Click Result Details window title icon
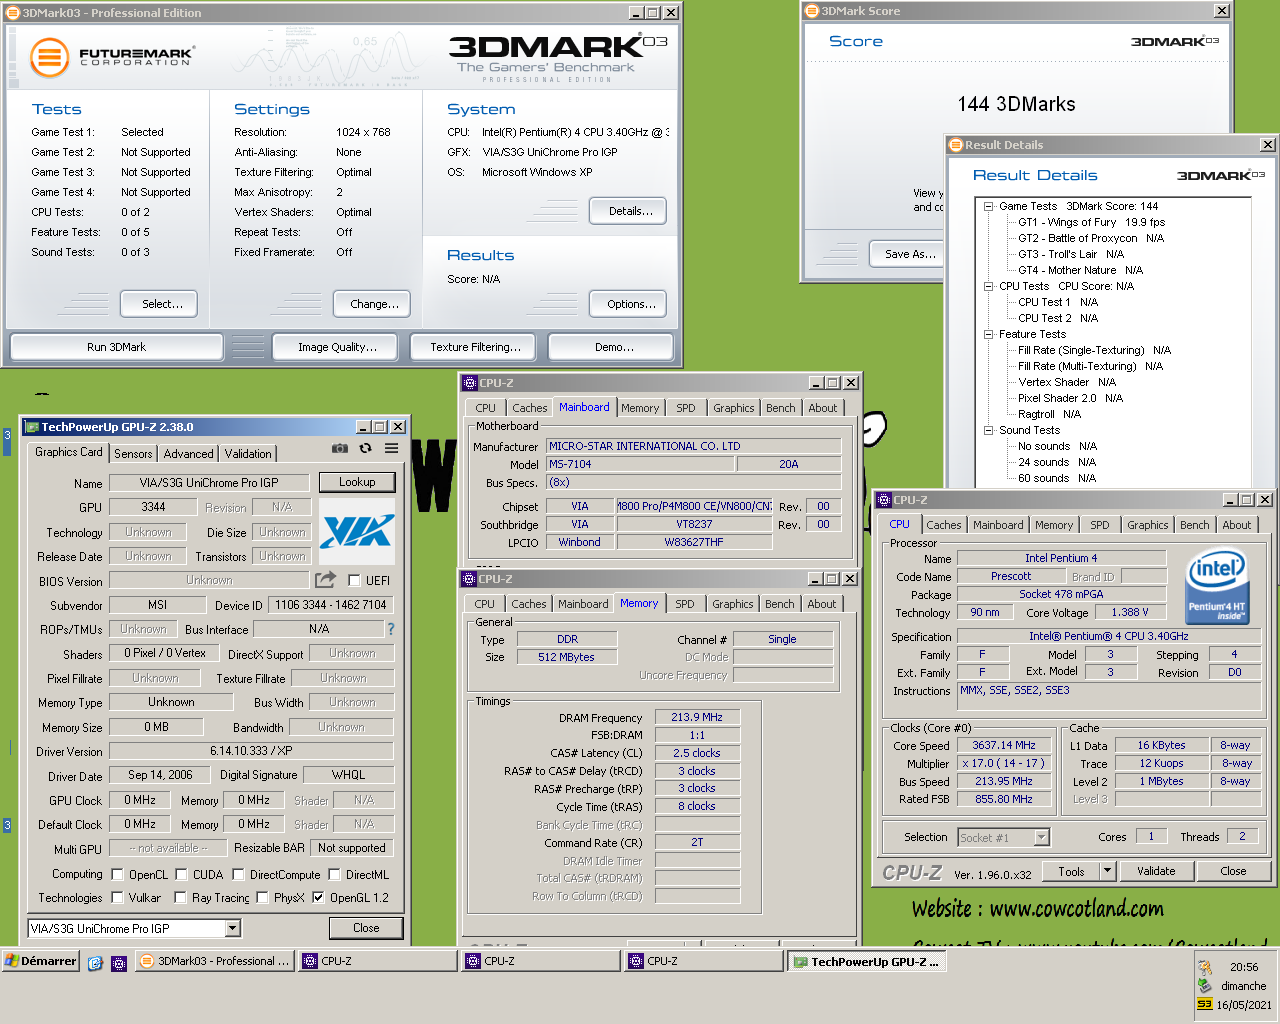 pyautogui.click(x=956, y=145)
